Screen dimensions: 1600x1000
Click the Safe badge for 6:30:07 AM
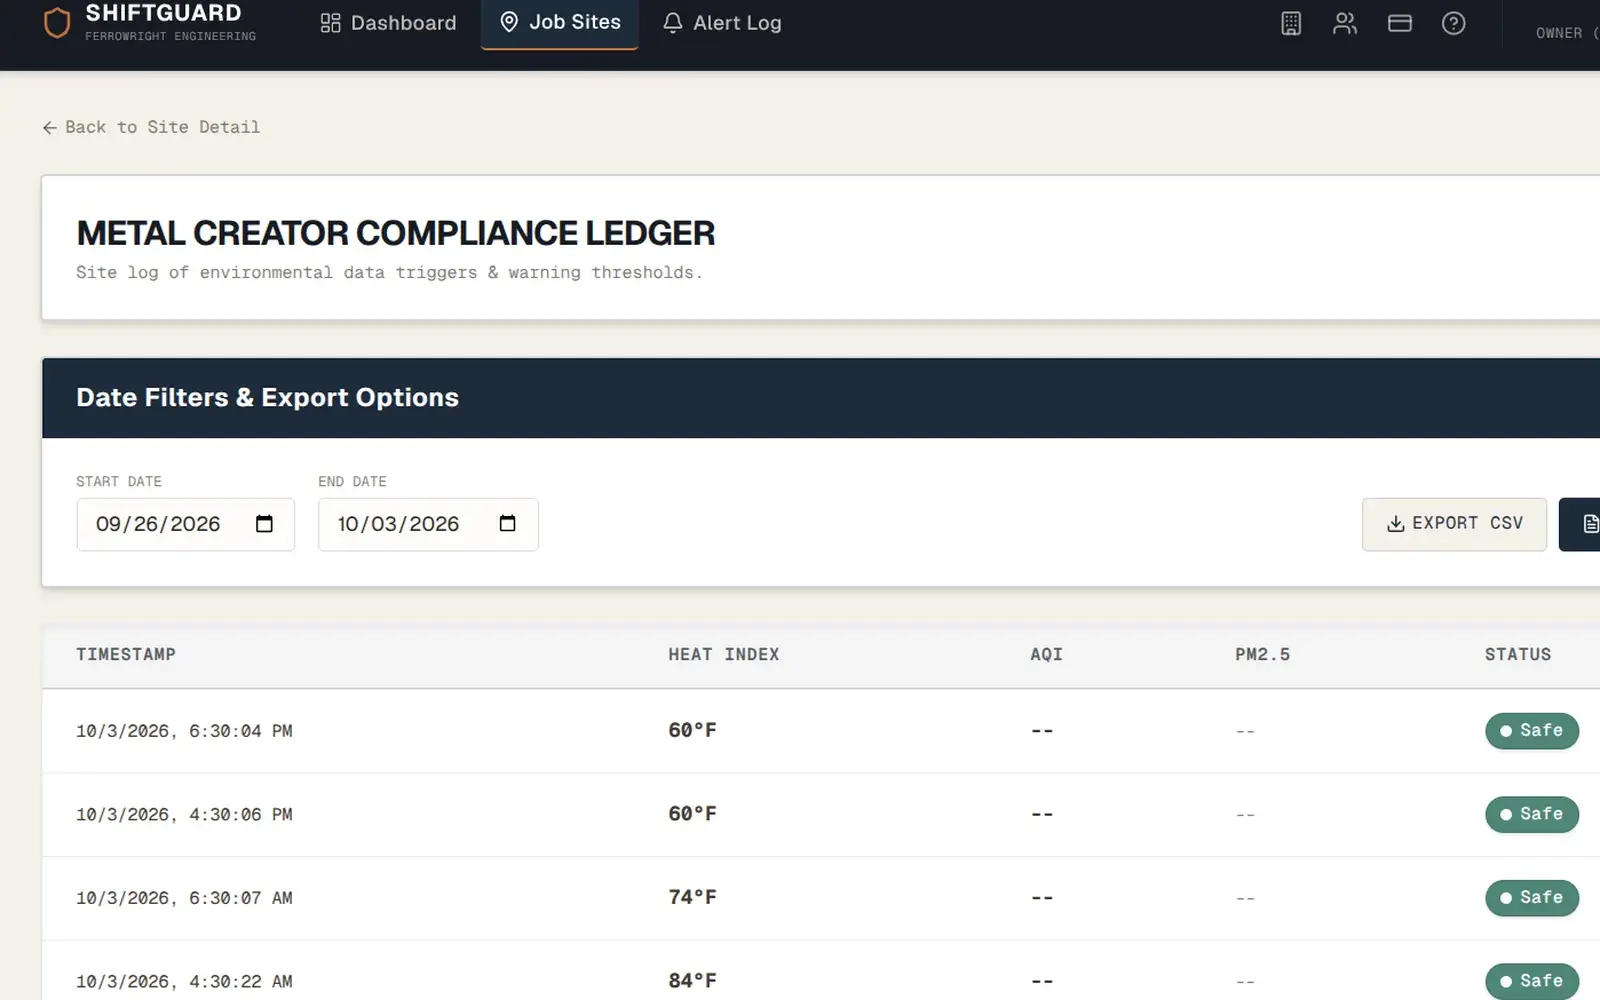coord(1532,898)
